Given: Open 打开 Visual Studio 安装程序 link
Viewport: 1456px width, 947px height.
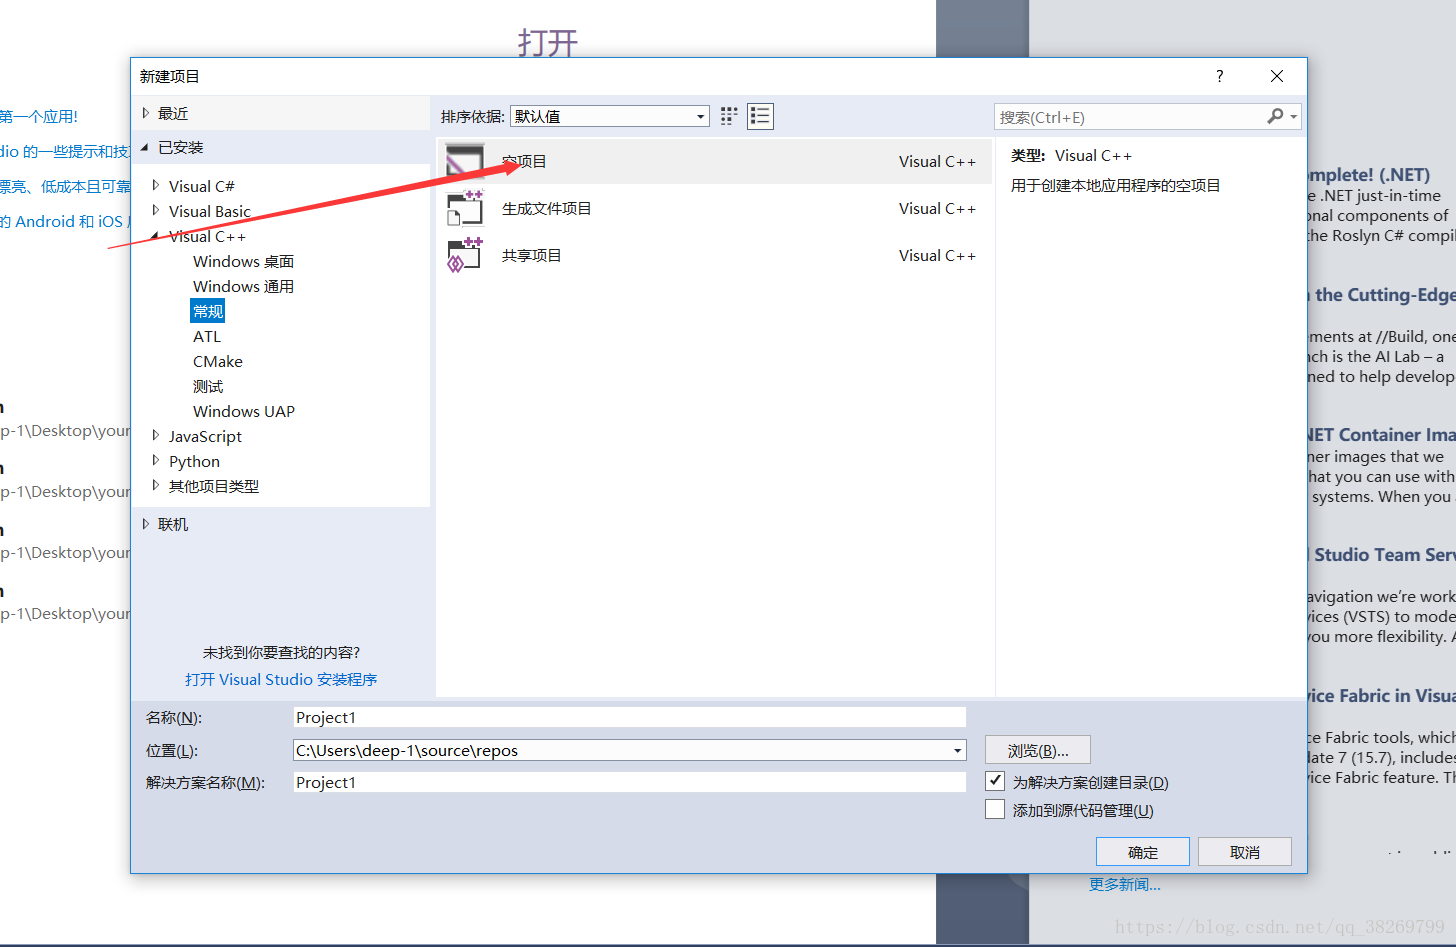Looking at the screenshot, I should (x=281, y=679).
